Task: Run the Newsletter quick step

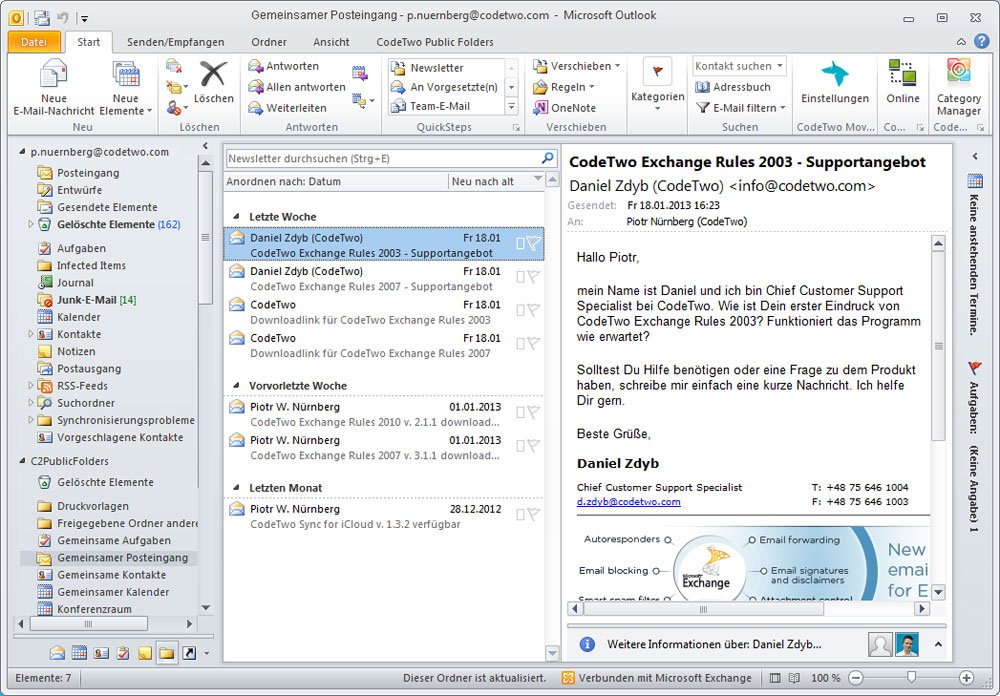Action: 436,68
